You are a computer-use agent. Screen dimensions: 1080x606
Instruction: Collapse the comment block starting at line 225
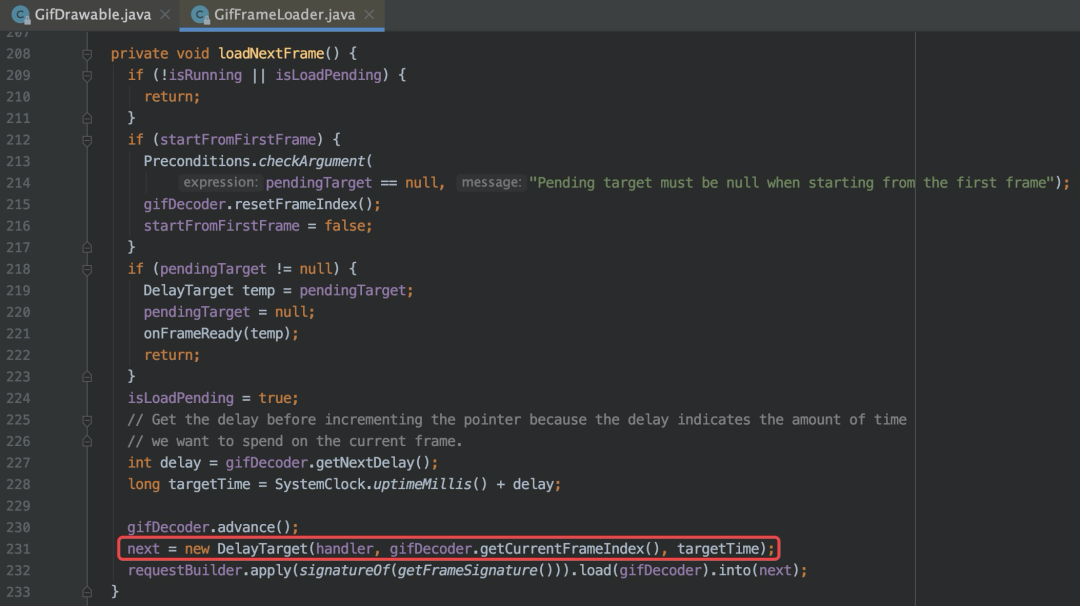click(87, 420)
